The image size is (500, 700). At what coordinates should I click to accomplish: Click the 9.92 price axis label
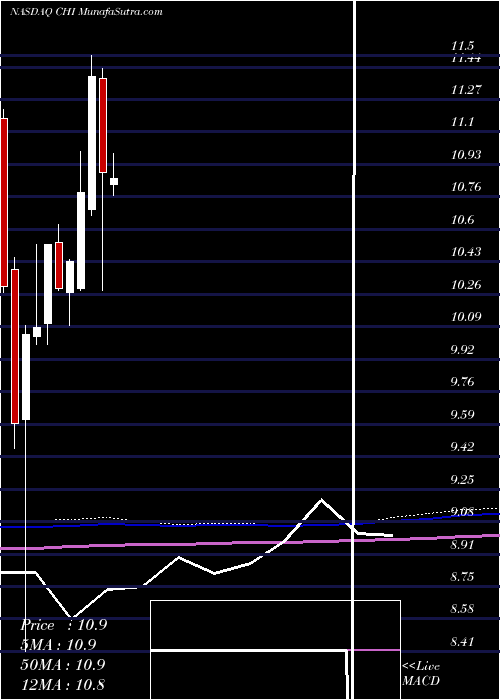tap(462, 349)
